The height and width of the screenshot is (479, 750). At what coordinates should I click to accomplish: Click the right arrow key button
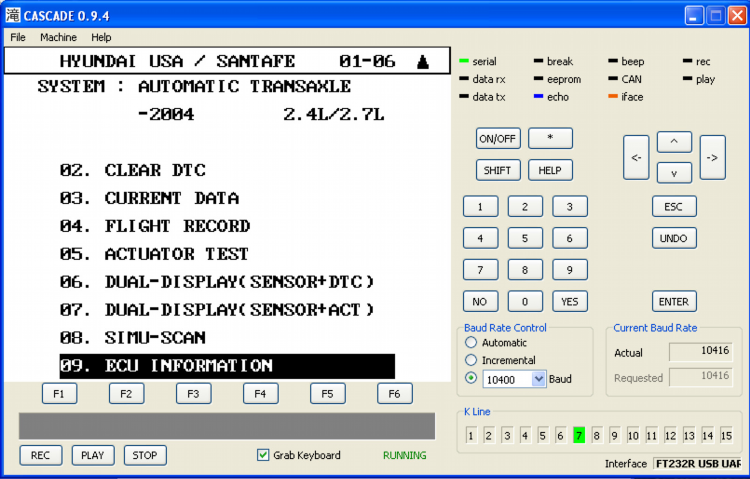[x=712, y=157]
